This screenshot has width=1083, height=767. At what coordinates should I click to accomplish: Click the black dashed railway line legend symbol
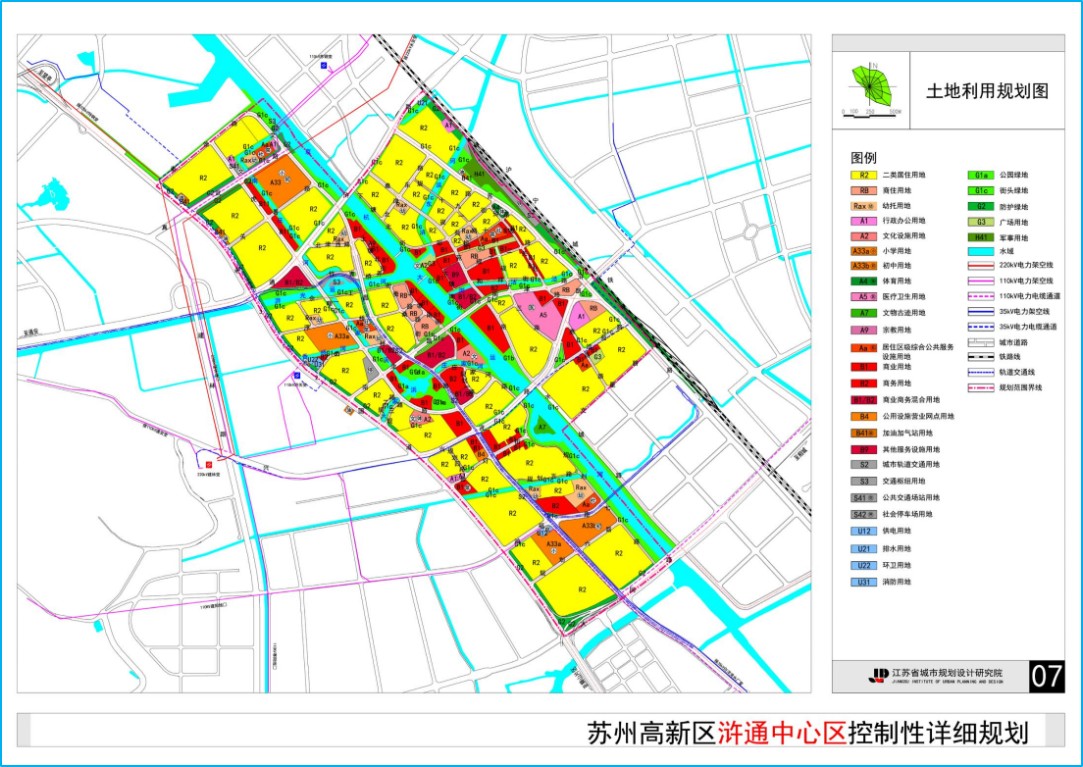pos(981,357)
